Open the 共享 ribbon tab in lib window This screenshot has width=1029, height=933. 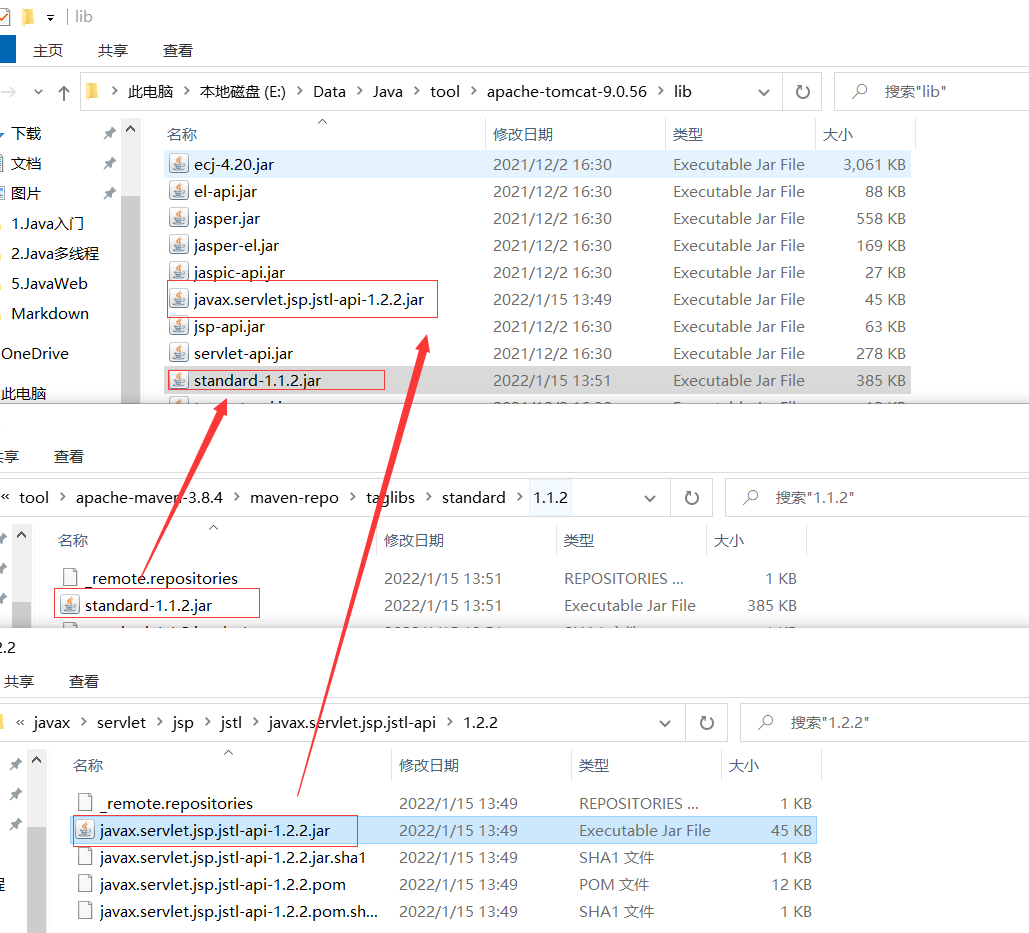pos(112,51)
